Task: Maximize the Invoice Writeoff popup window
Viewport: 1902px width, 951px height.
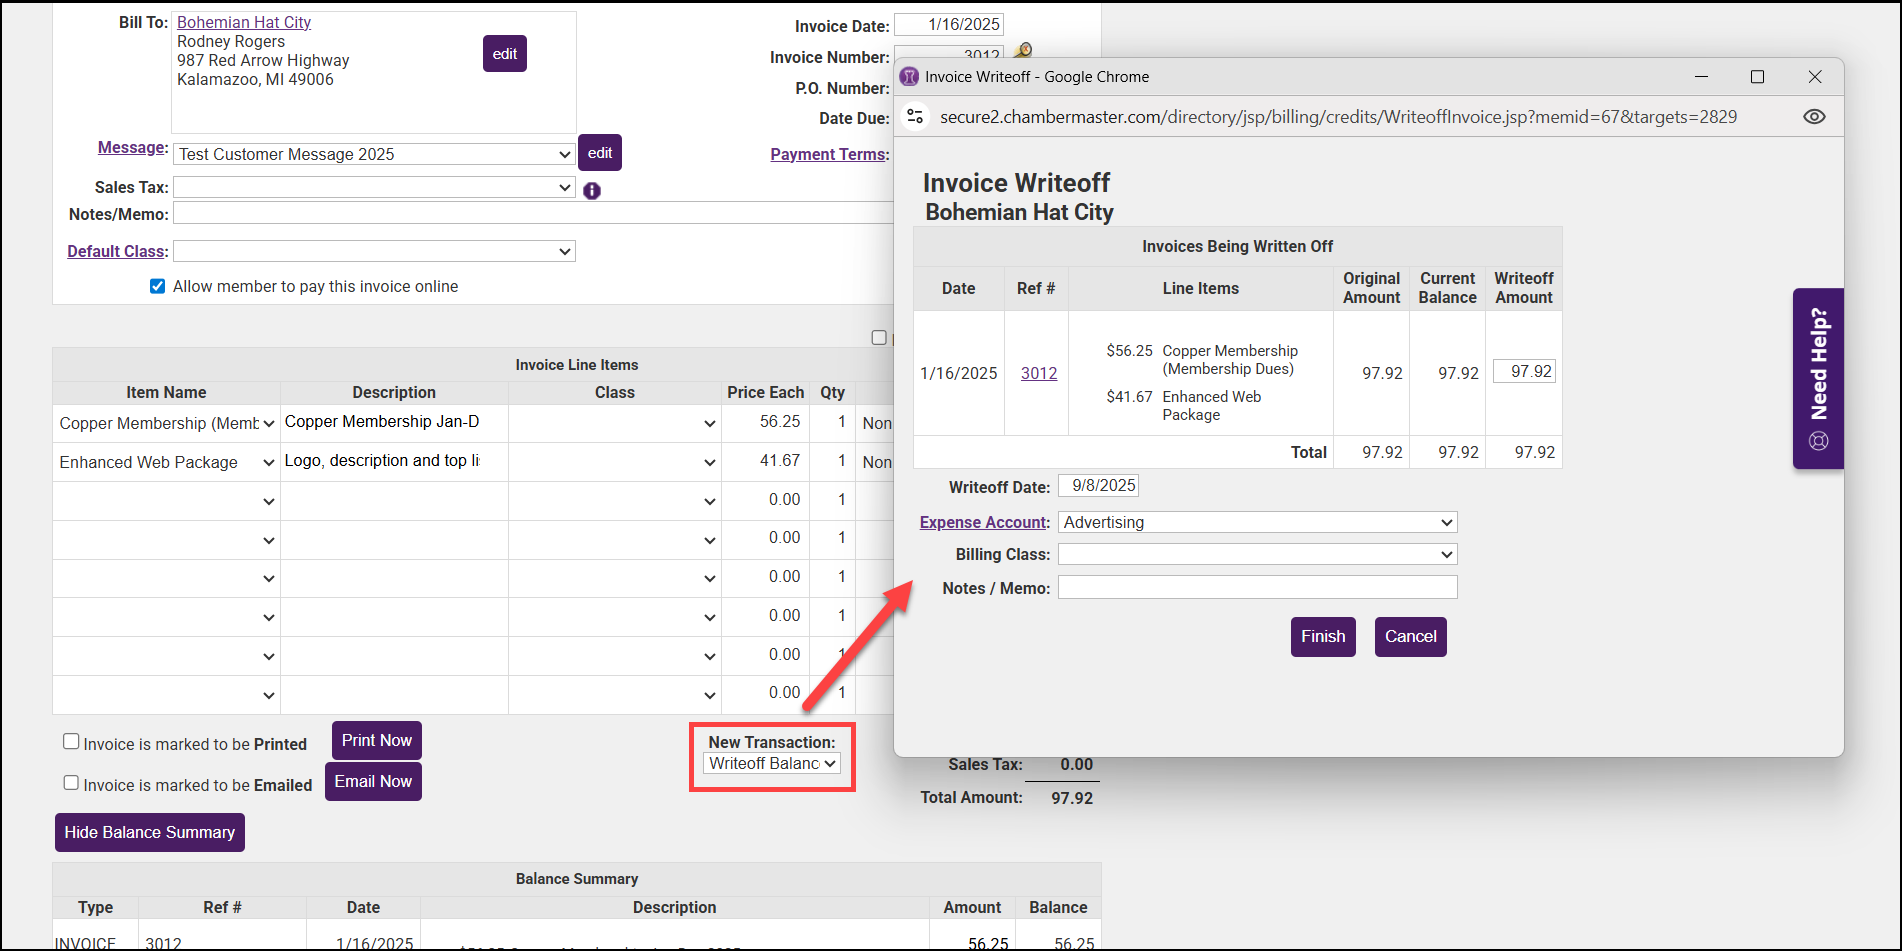Action: (x=1757, y=77)
